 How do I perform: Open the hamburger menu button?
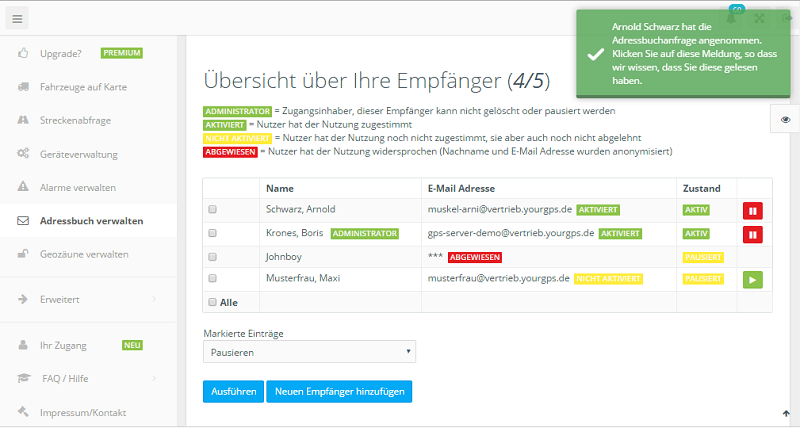(17, 19)
